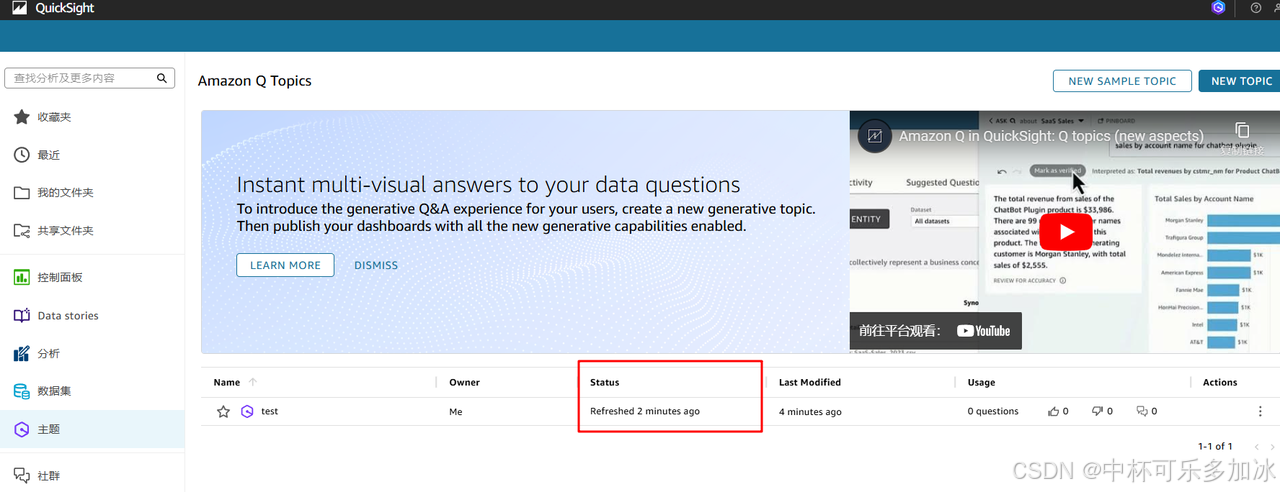1280x492 pixels.
Task: Click the '1-1 of 1' pagination text
Action: pos(1215,446)
